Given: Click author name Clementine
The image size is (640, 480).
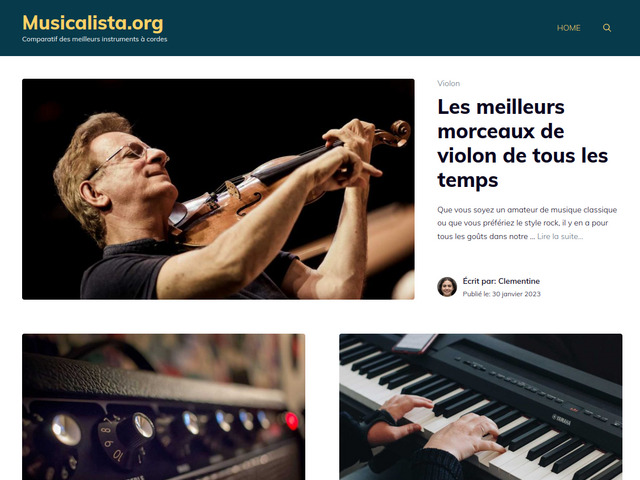Looking at the screenshot, I should (519, 281).
